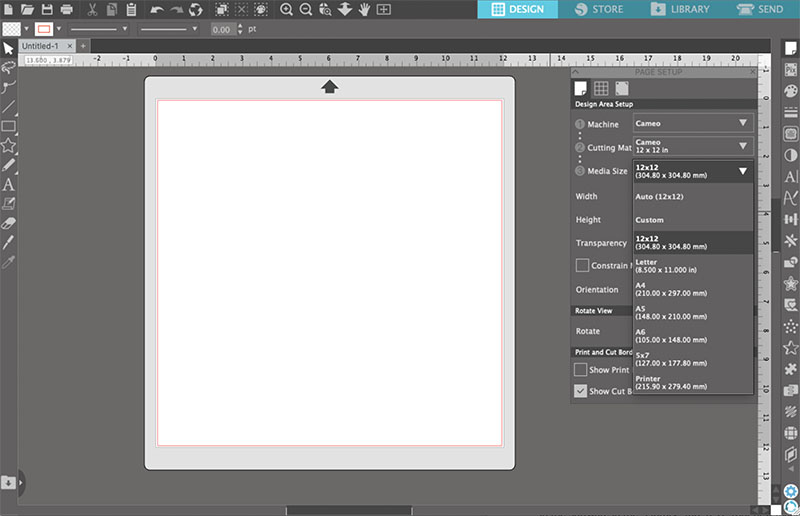Open Fill color palette panel icon
Image resolution: width=800 pixels, height=516 pixels.
(790, 91)
